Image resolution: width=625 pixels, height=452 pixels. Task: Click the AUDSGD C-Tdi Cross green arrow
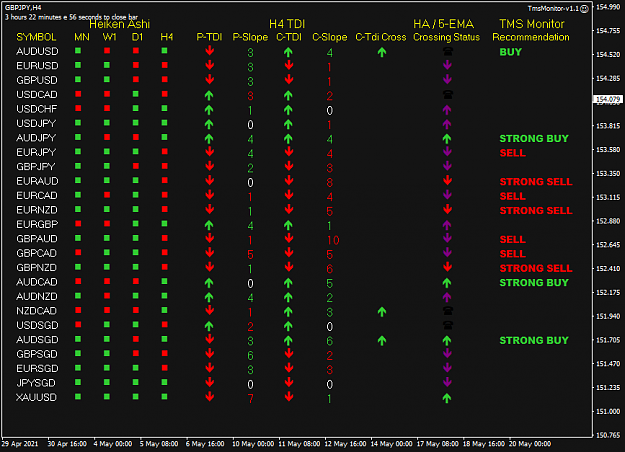coord(382,340)
